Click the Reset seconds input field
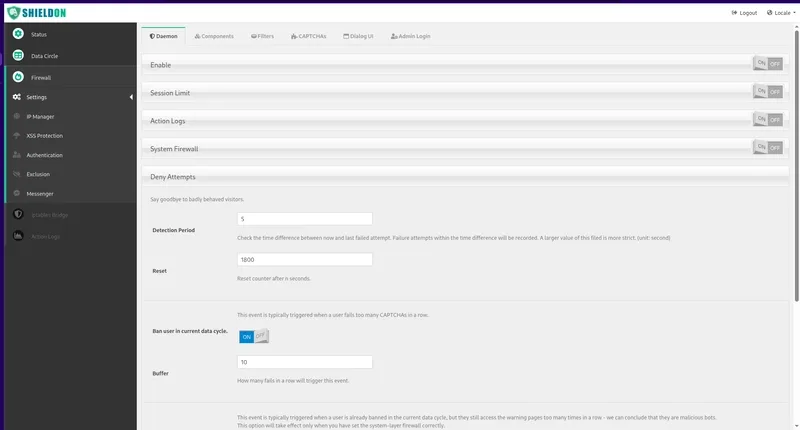 point(305,260)
